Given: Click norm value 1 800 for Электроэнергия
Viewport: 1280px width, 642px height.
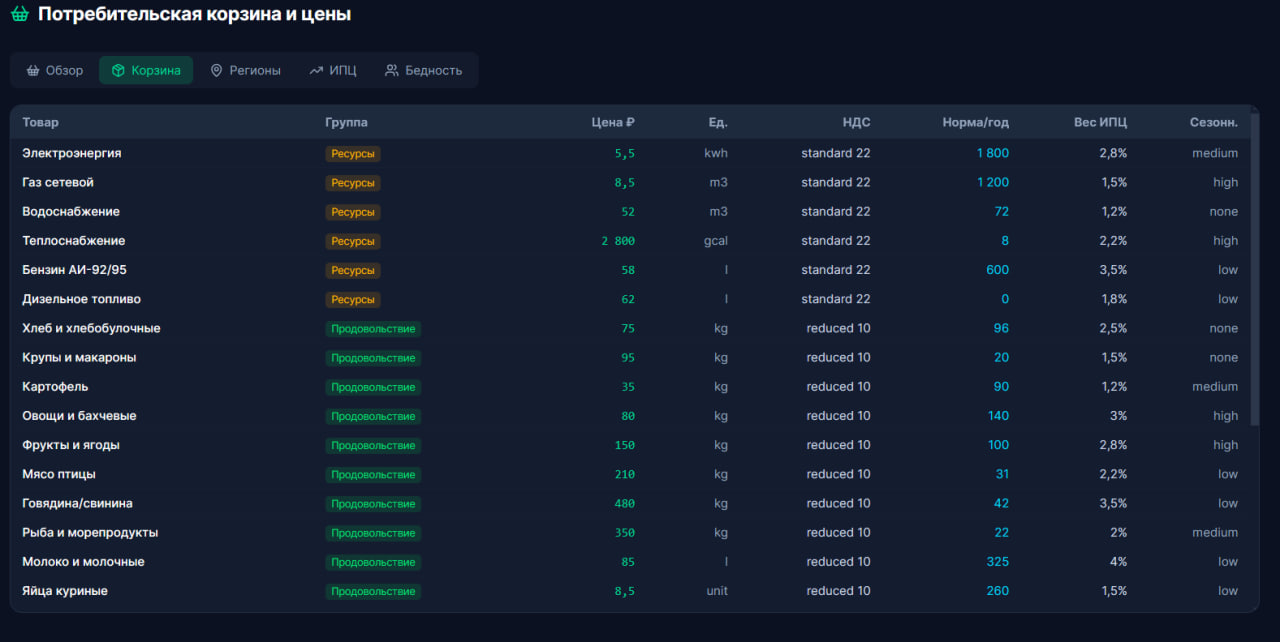Looking at the screenshot, I should 993,154.
